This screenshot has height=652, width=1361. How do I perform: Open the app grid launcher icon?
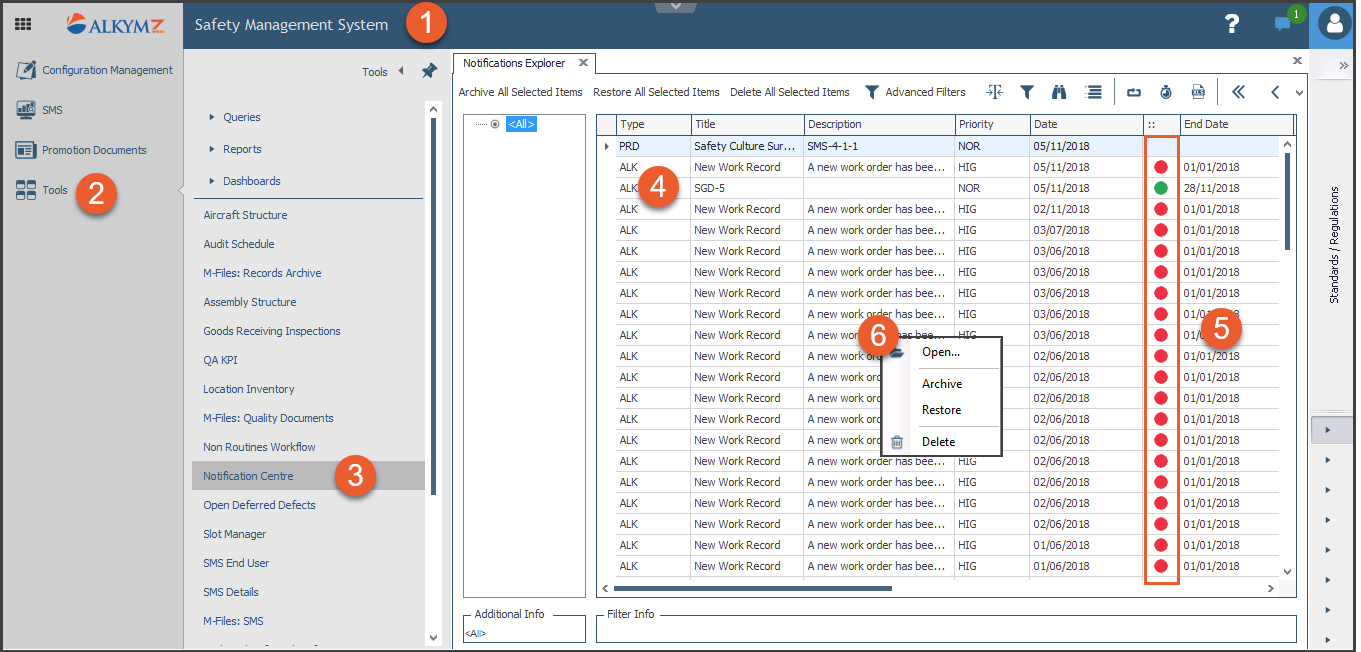click(23, 24)
